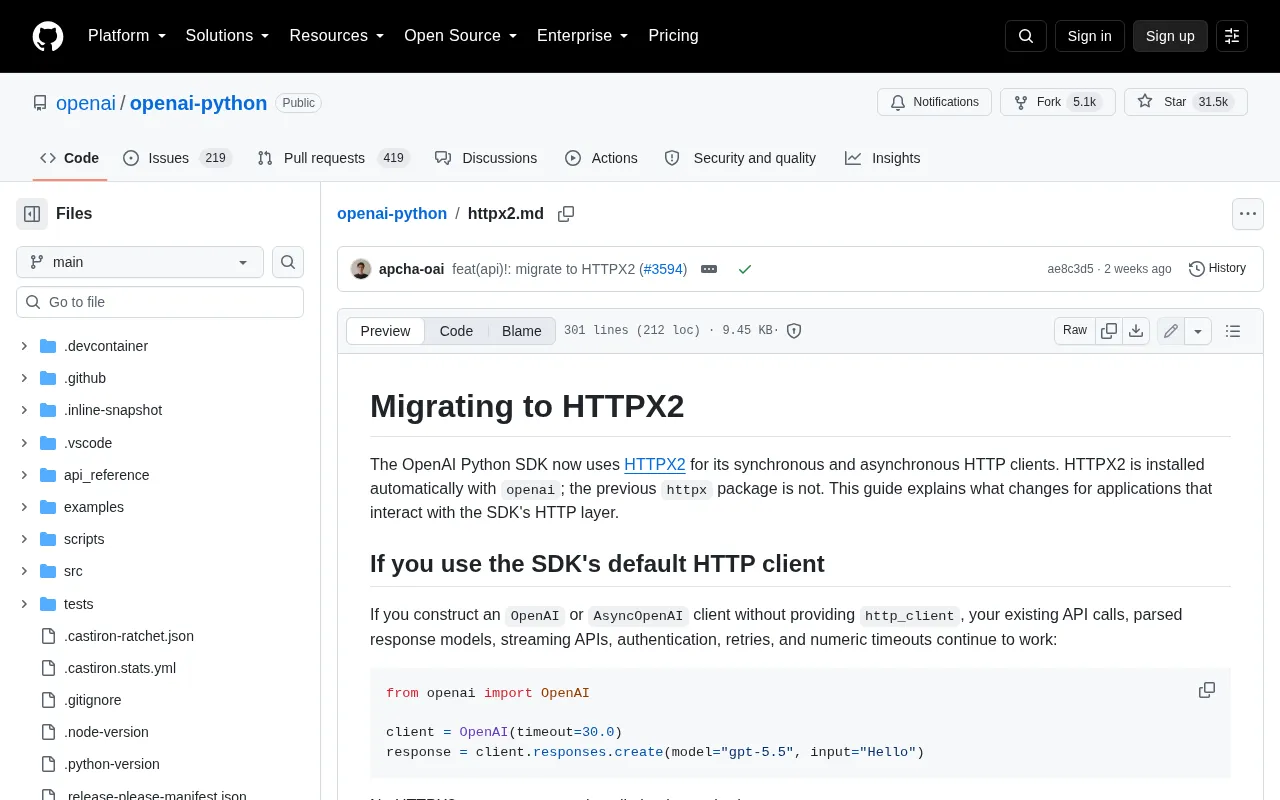Open the more file actions ellipsis menu
Viewport: 1280px width, 800px height.
click(x=1247, y=214)
